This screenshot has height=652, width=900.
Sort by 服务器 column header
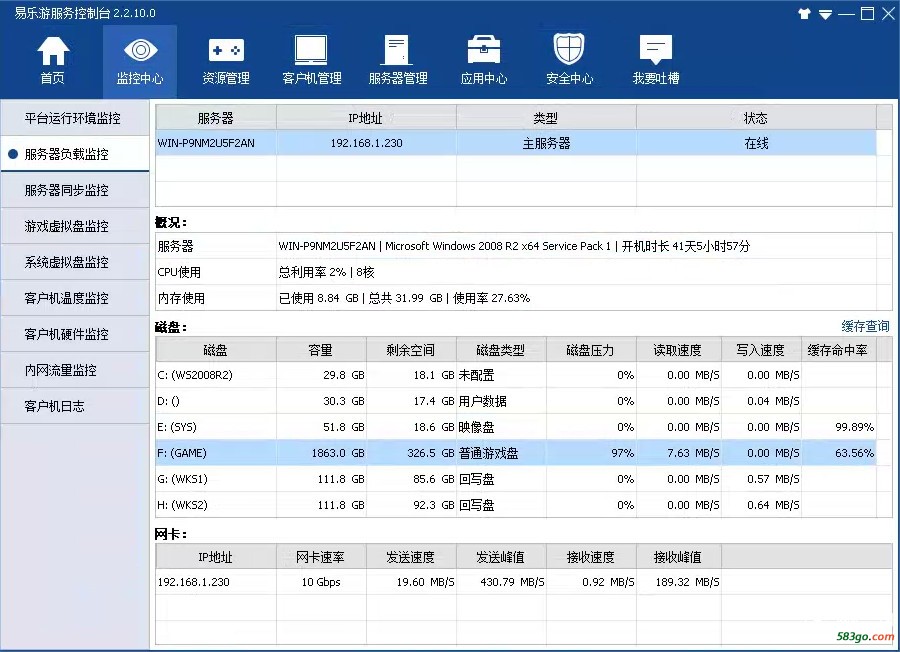(x=216, y=118)
